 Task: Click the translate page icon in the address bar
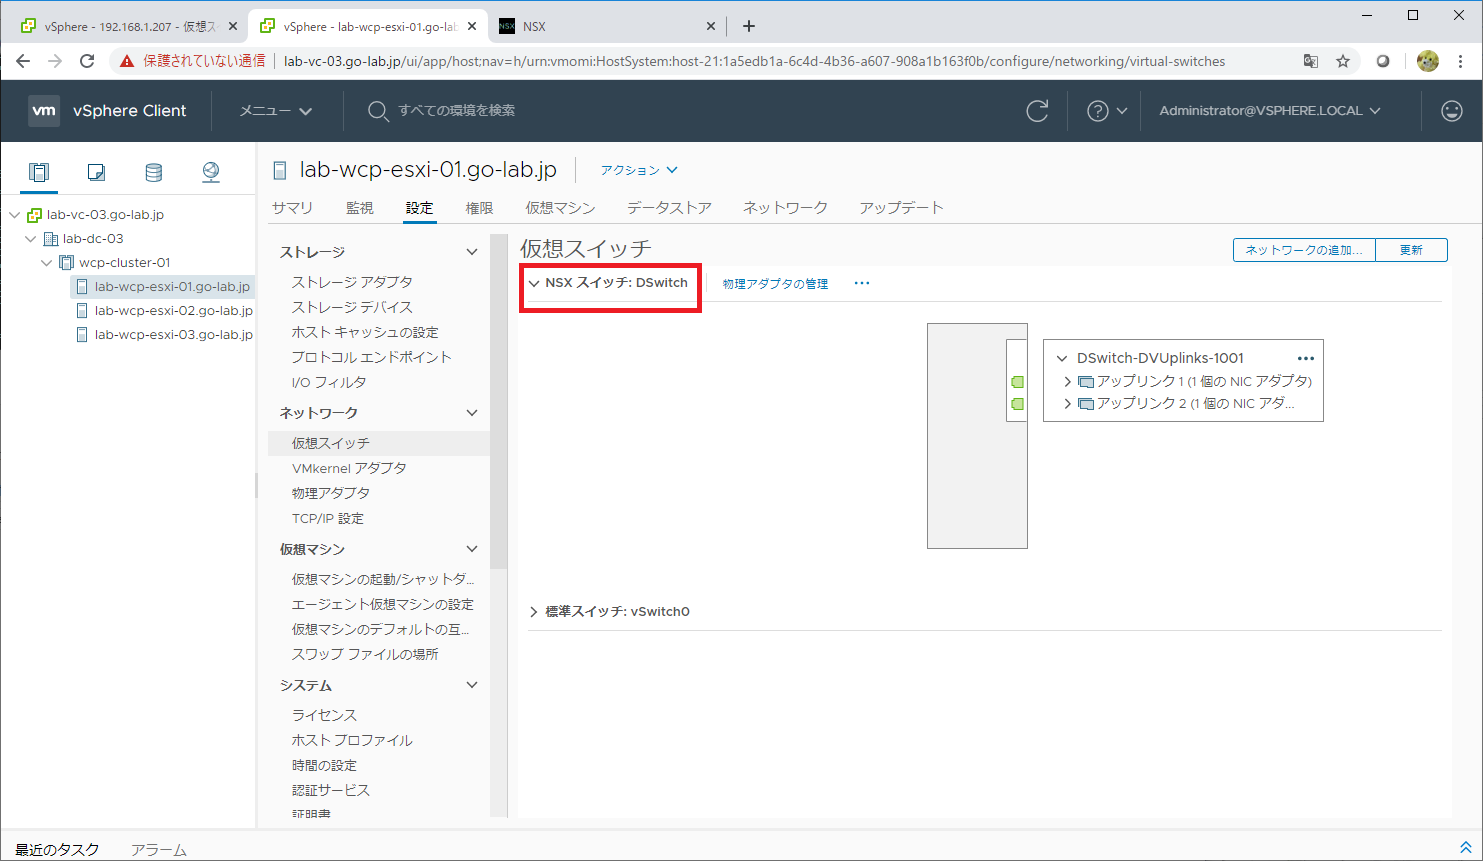1311,61
